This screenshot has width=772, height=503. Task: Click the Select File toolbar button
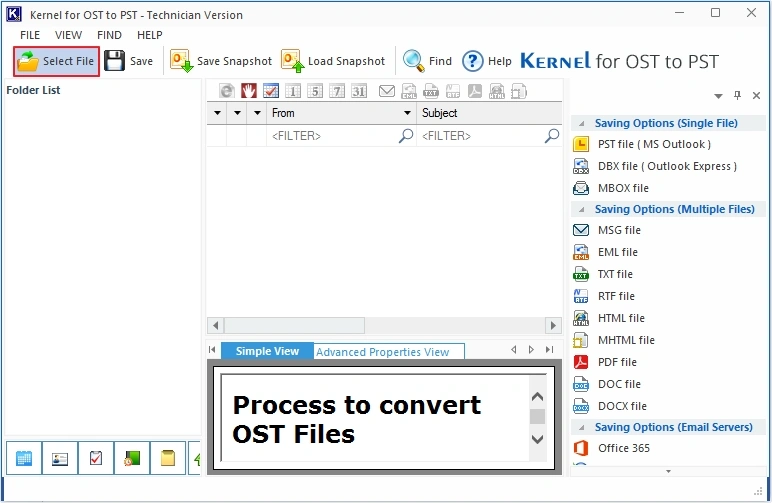point(57,61)
